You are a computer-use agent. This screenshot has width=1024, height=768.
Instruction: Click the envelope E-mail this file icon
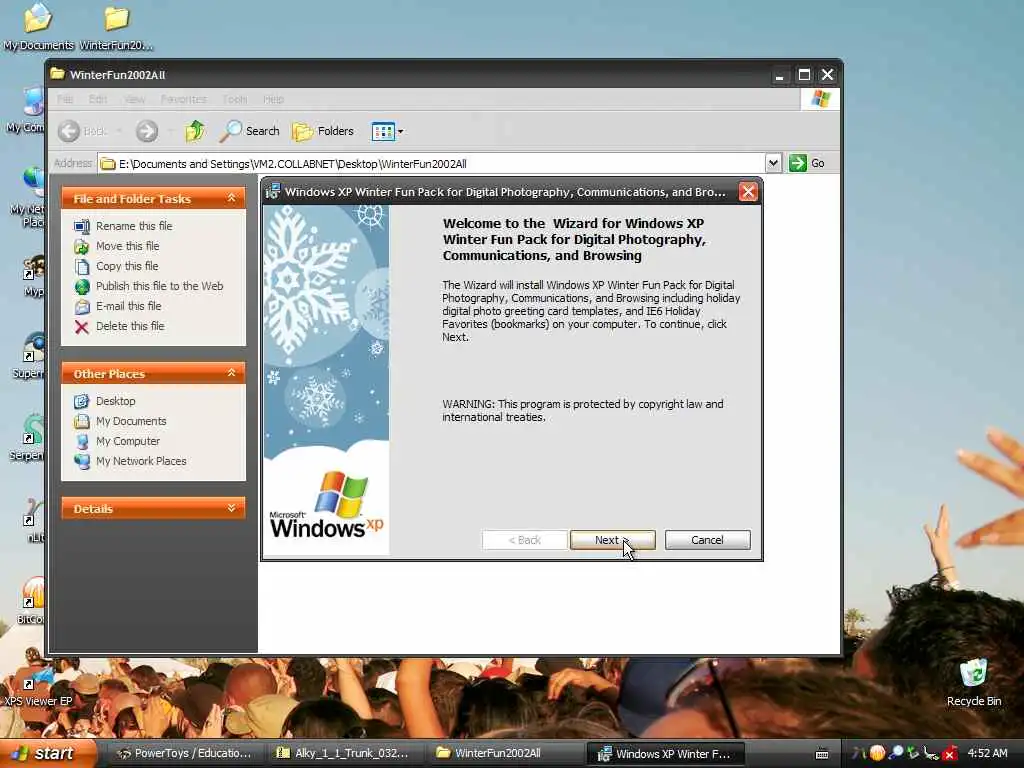click(82, 307)
